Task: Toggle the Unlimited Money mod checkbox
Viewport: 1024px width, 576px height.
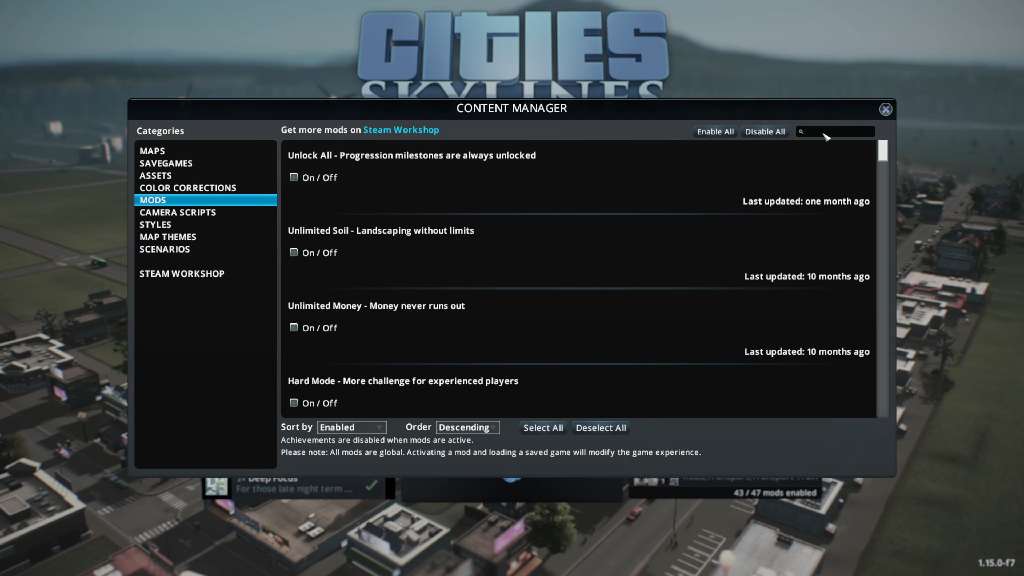Action: pyautogui.click(x=294, y=327)
